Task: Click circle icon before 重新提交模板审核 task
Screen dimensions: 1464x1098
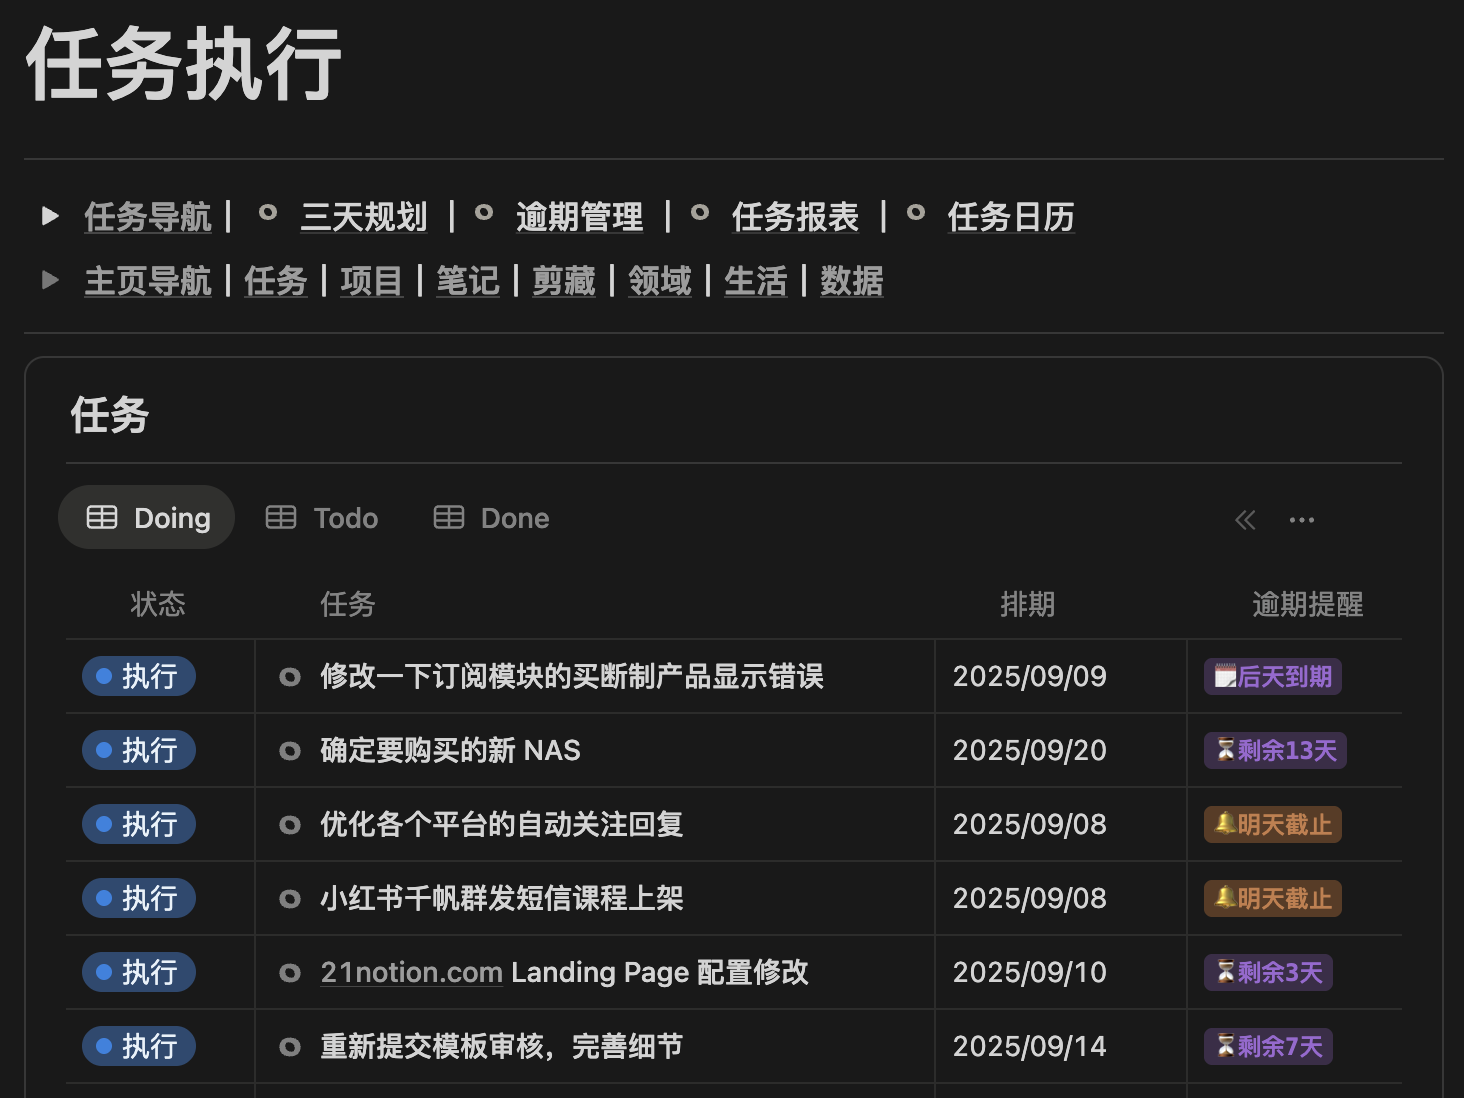Action: pyautogui.click(x=290, y=1047)
